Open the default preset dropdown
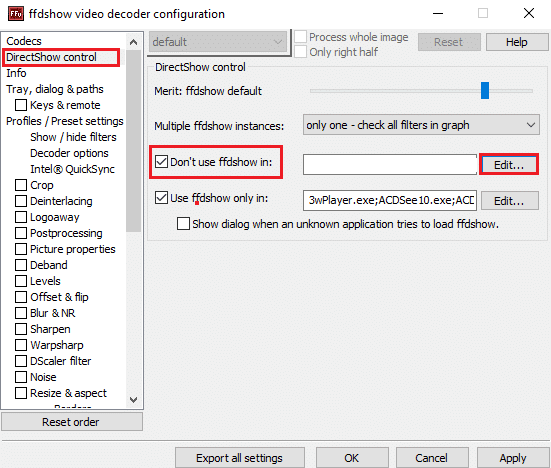The width and height of the screenshot is (551, 468). [x=218, y=42]
